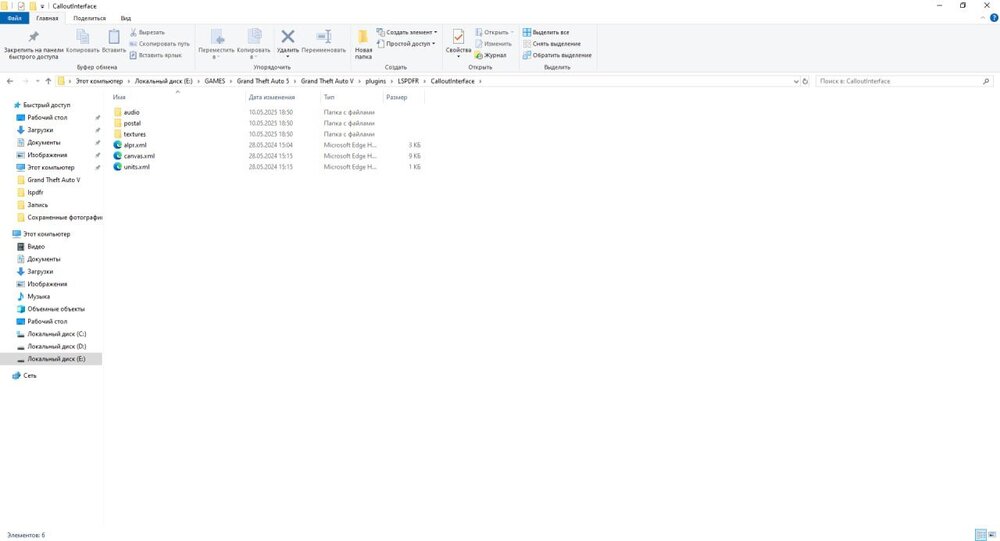Sort by Имя column header
This screenshot has height=541, width=1000.
(x=119, y=97)
